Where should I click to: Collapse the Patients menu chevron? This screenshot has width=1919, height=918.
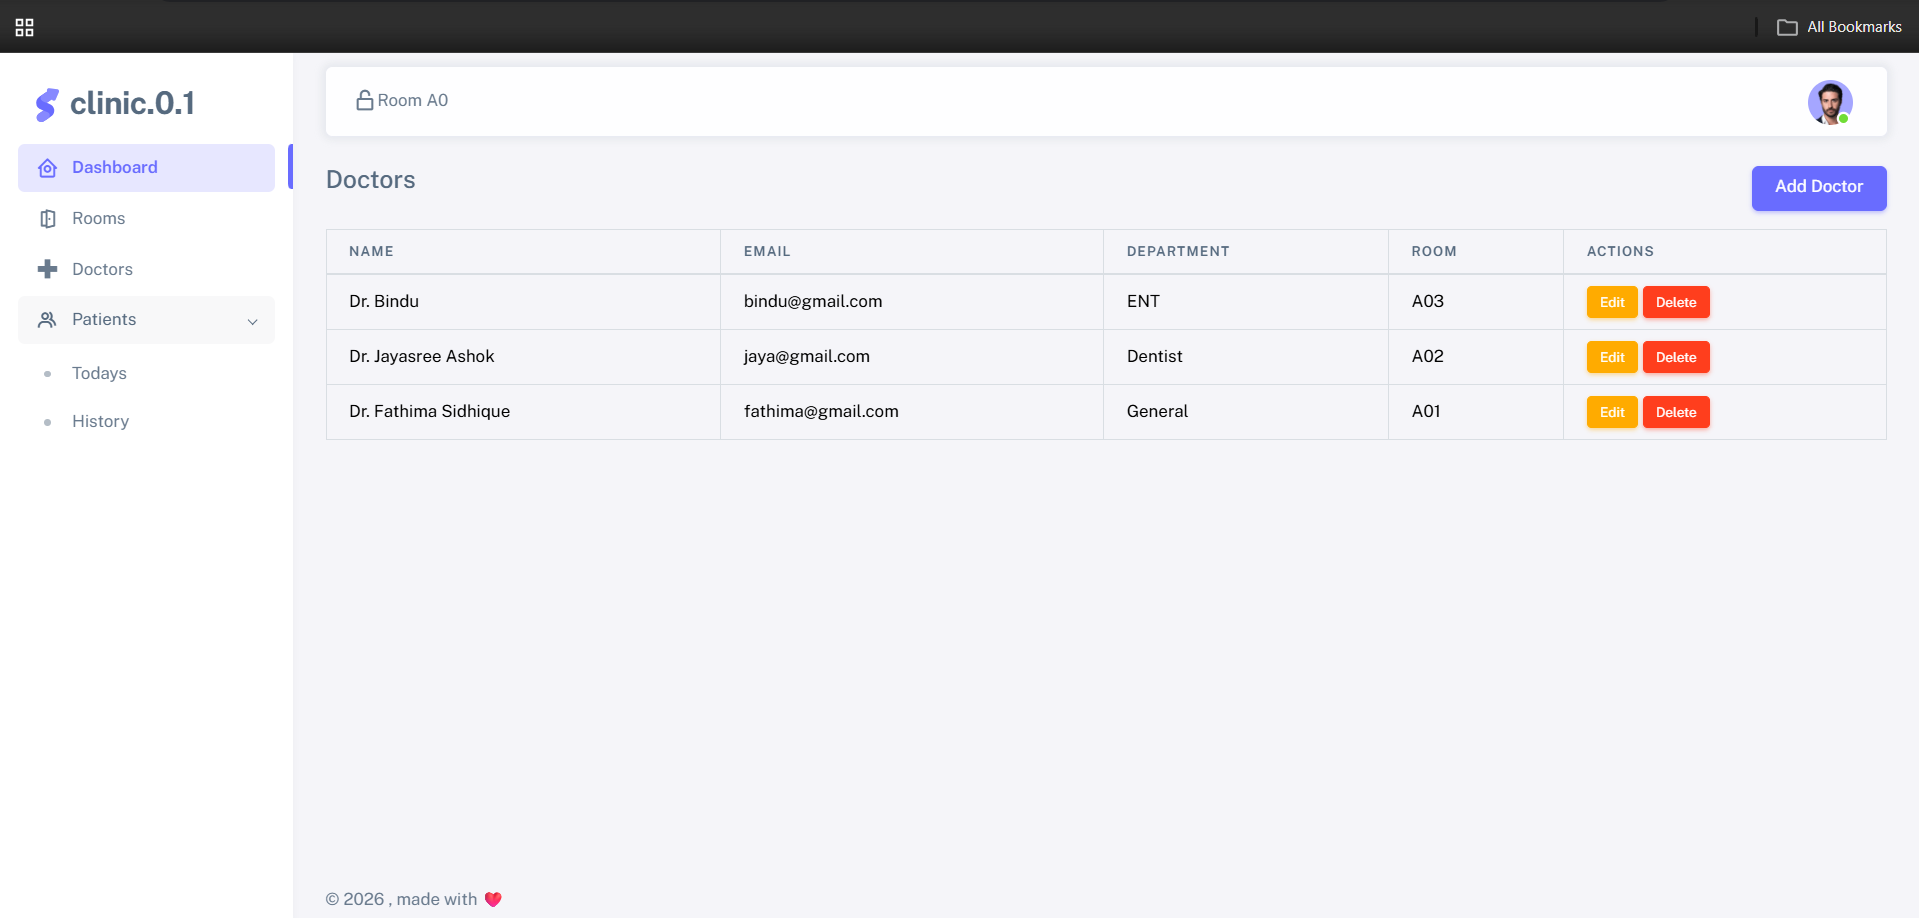pyautogui.click(x=253, y=321)
